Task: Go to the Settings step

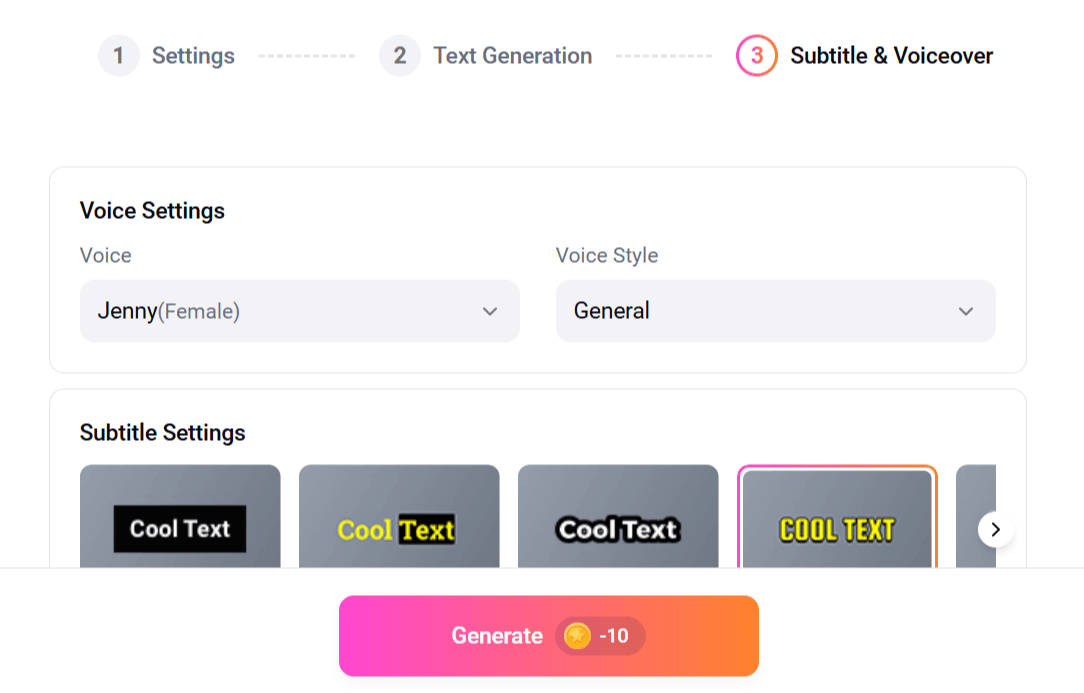Action: pyautogui.click(x=193, y=56)
